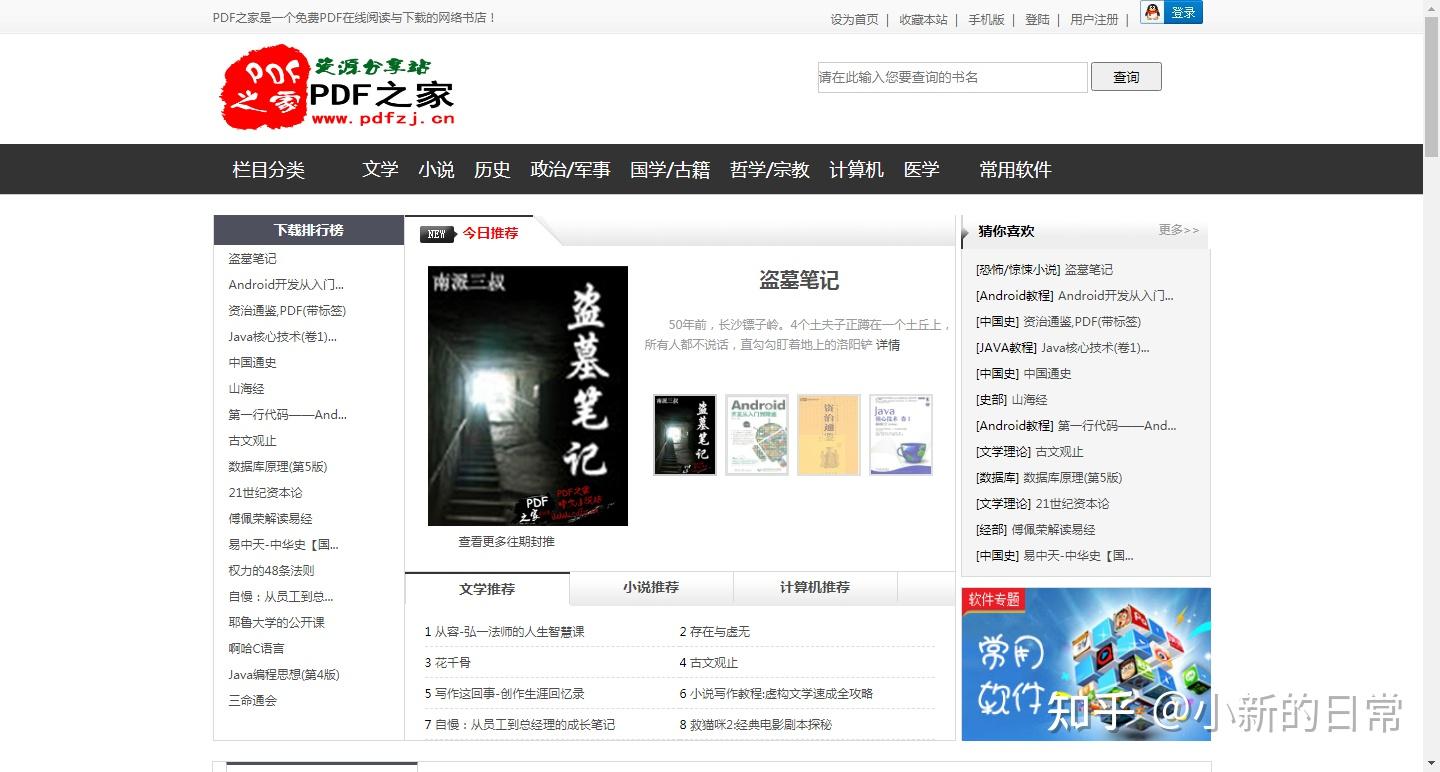The image size is (1440, 772).
Task: Open 花千骨 in literature recommendations
Action: [x=452, y=663]
